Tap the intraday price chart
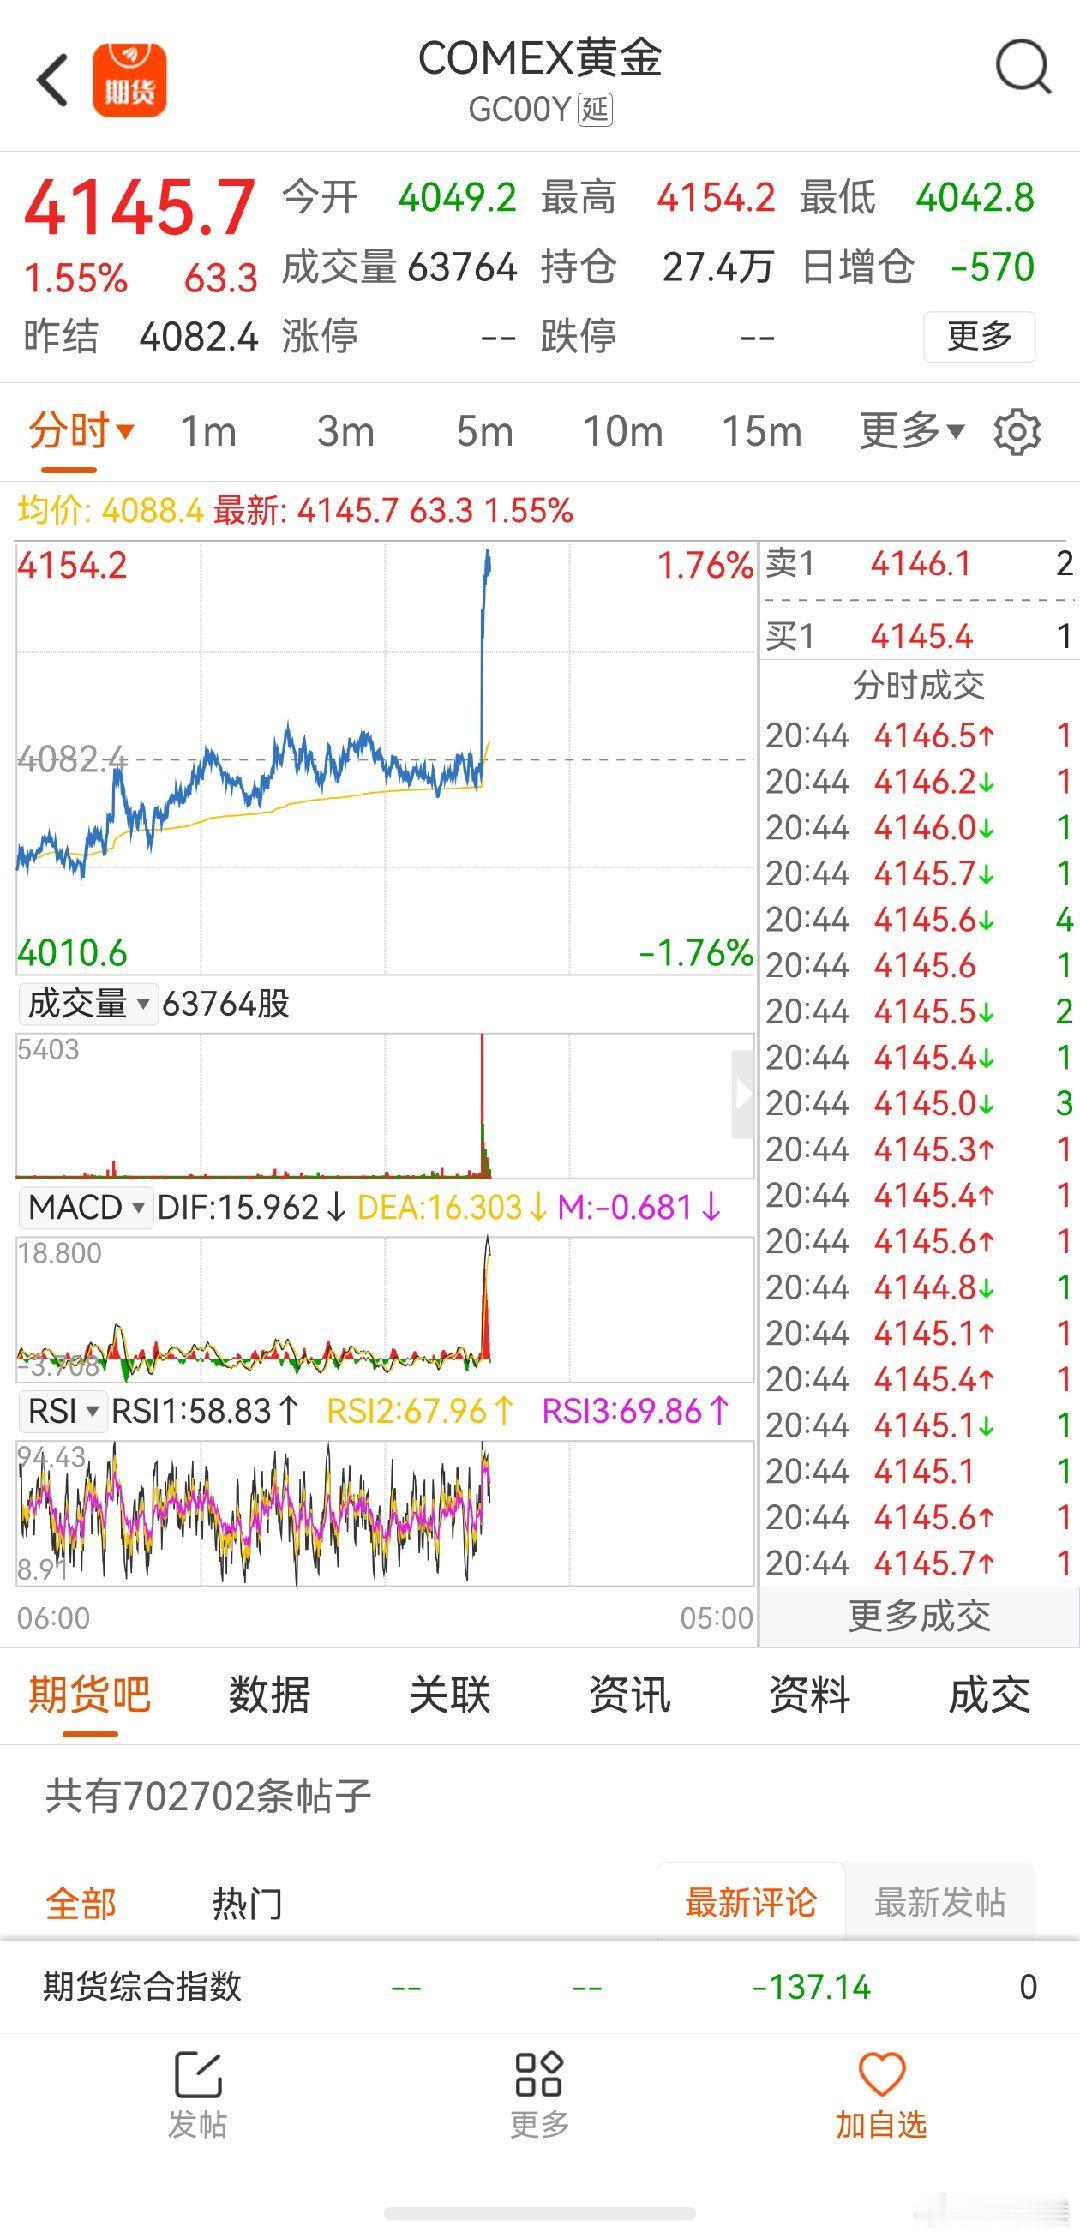 [x=385, y=759]
